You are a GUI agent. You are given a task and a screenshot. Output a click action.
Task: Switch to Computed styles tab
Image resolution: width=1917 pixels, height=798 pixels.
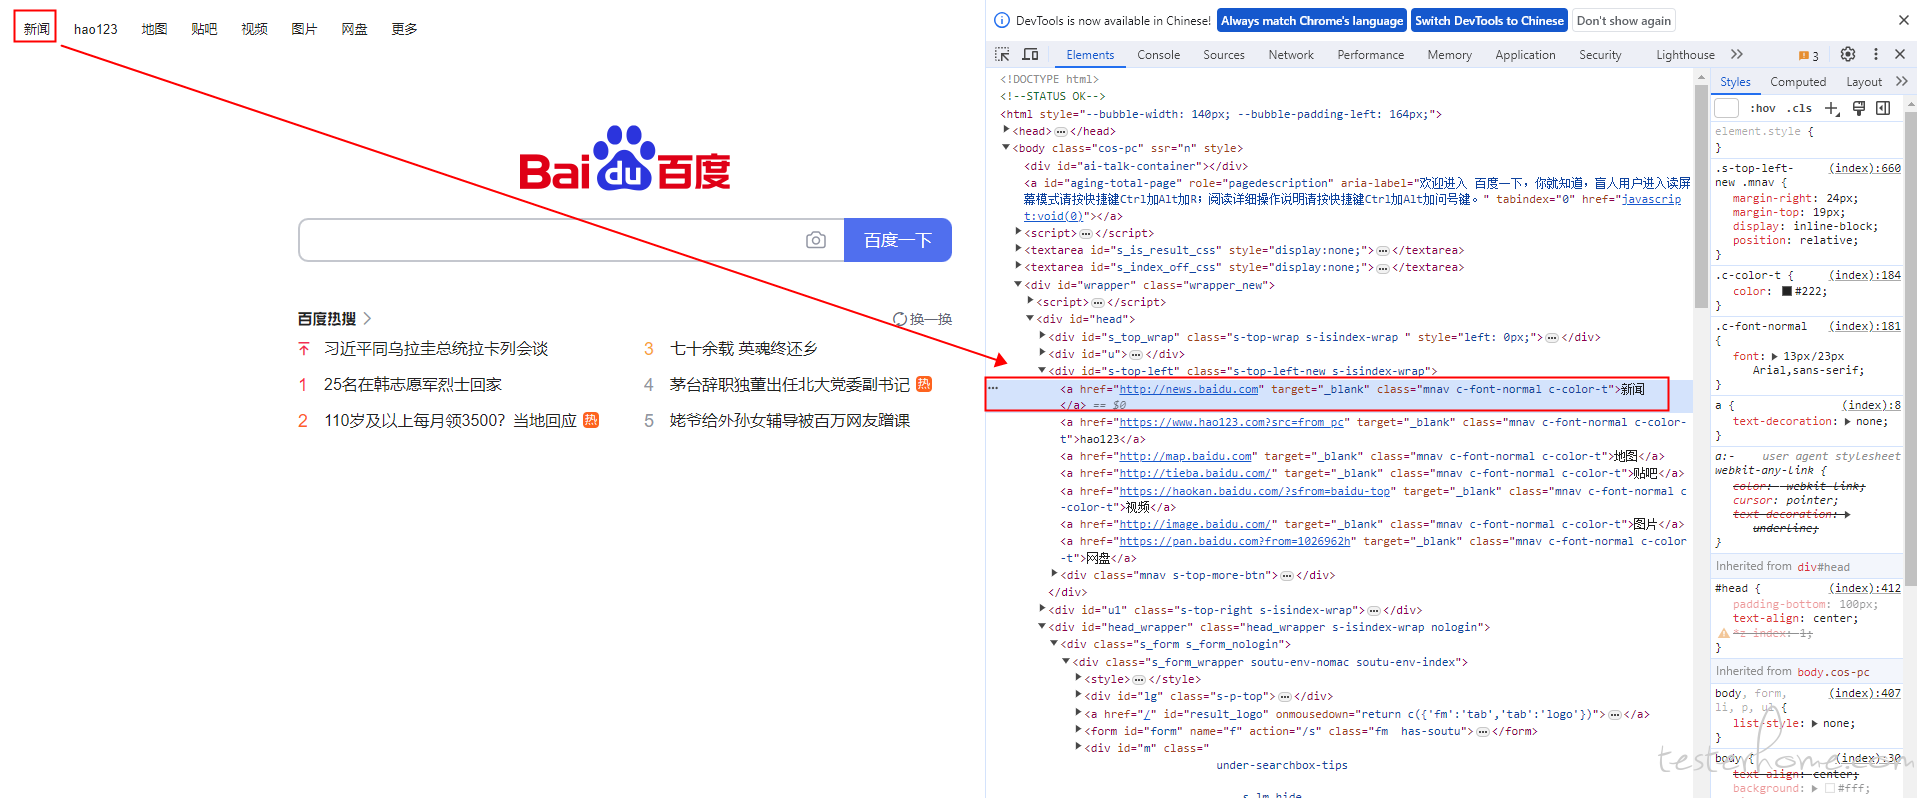1798,82
